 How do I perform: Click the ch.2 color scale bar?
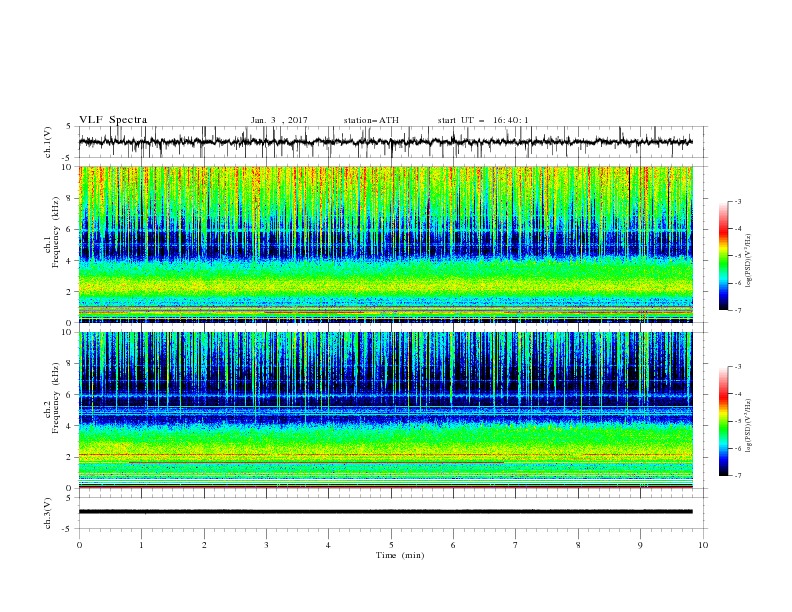[x=724, y=421]
